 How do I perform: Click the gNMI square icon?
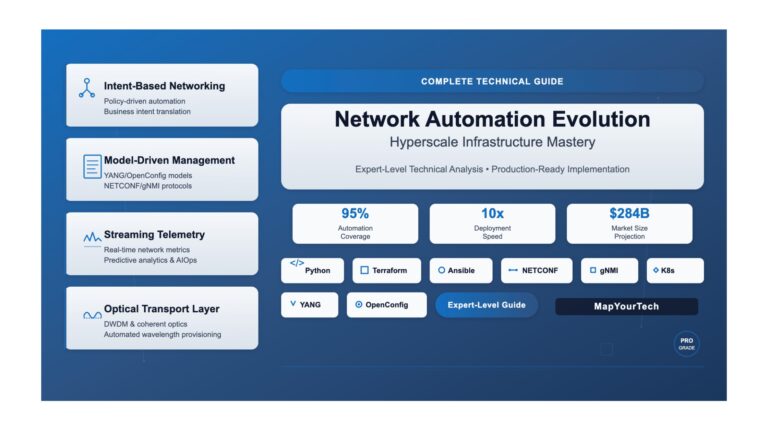pos(593,271)
